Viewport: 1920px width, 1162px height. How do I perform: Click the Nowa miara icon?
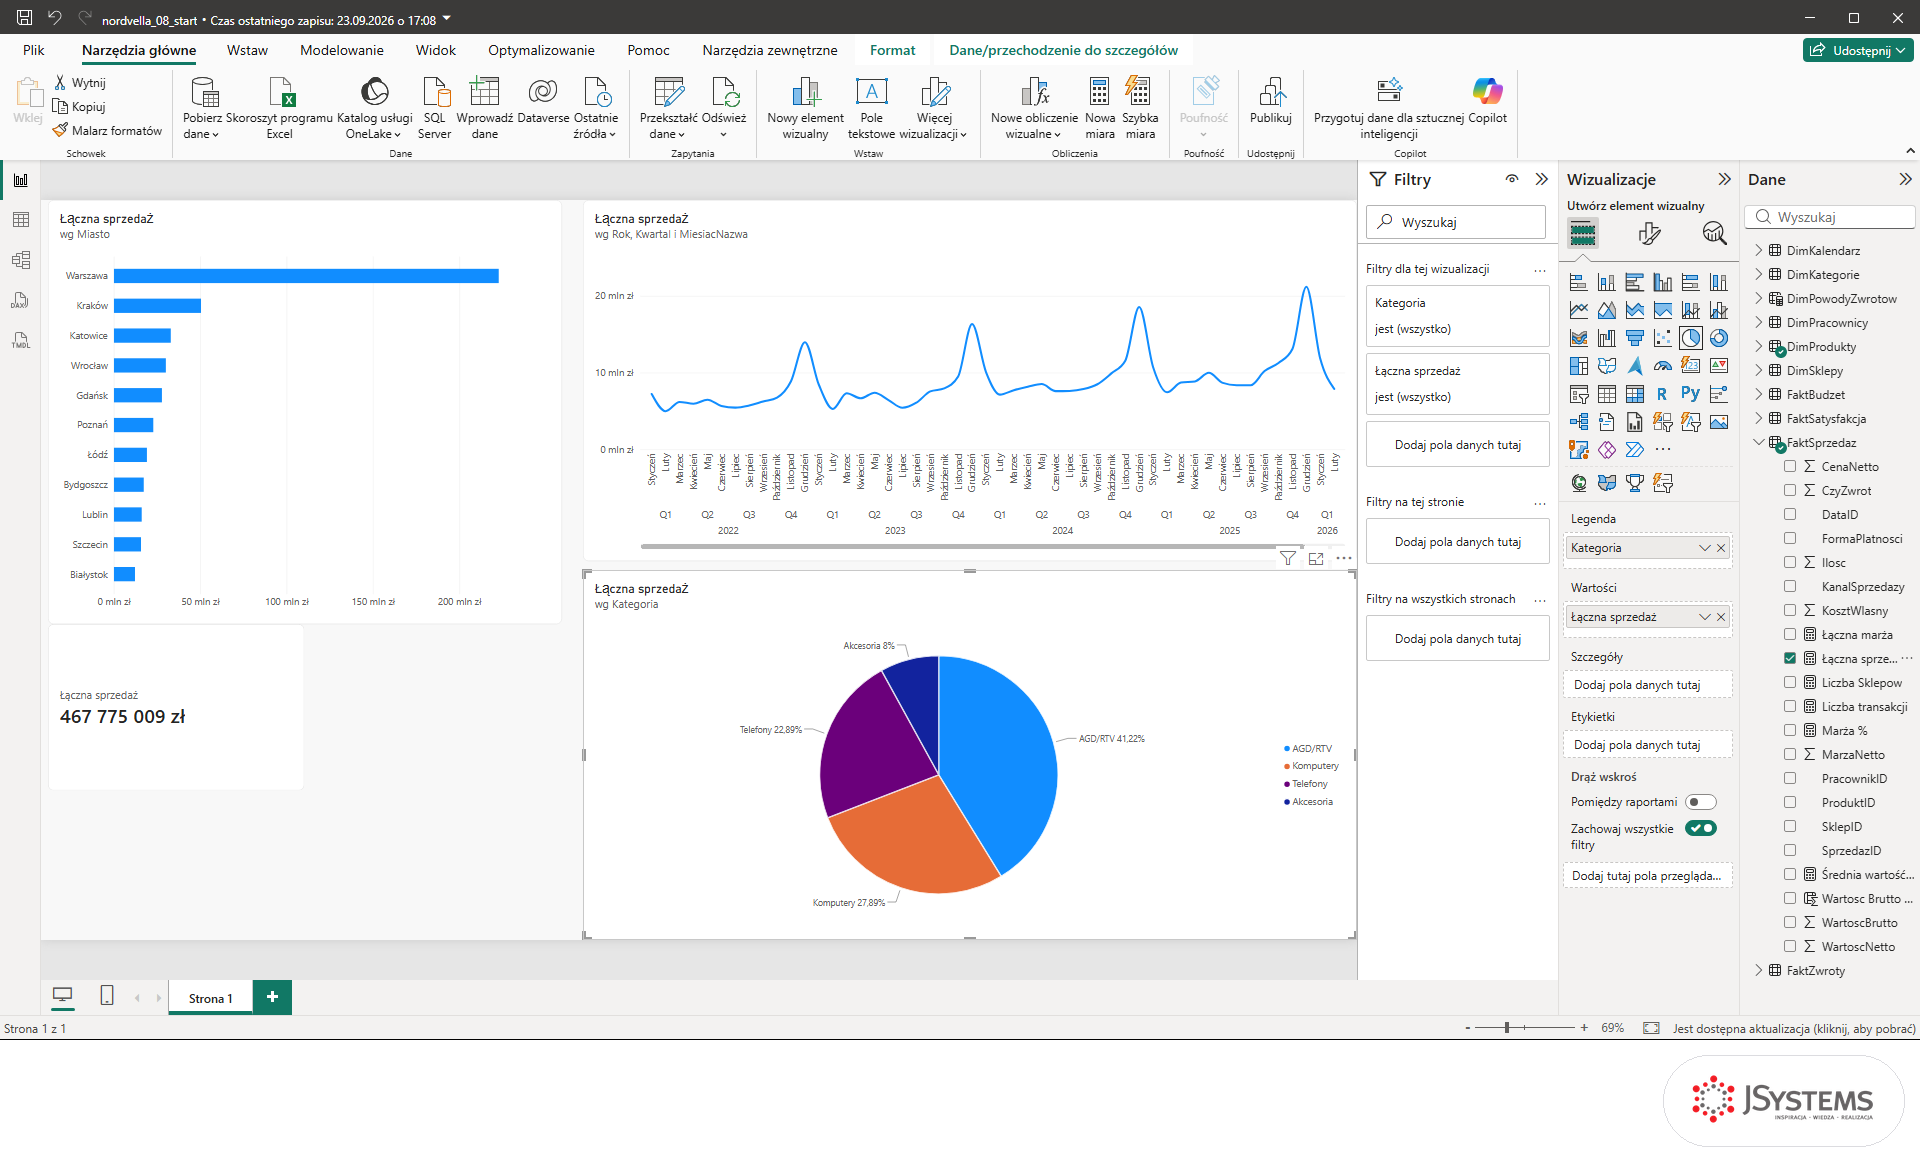1099,93
